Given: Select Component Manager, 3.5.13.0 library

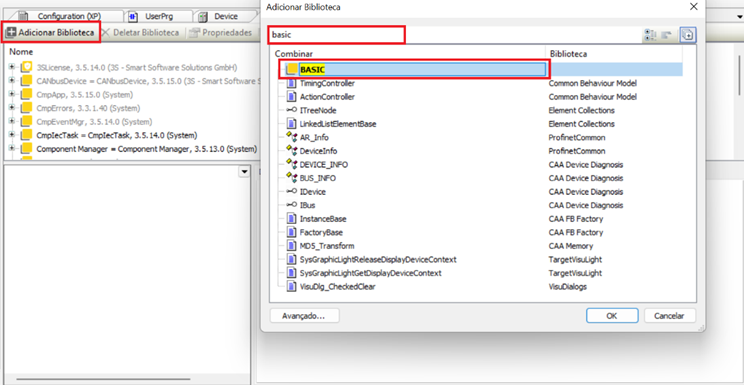Looking at the screenshot, I should (147, 149).
